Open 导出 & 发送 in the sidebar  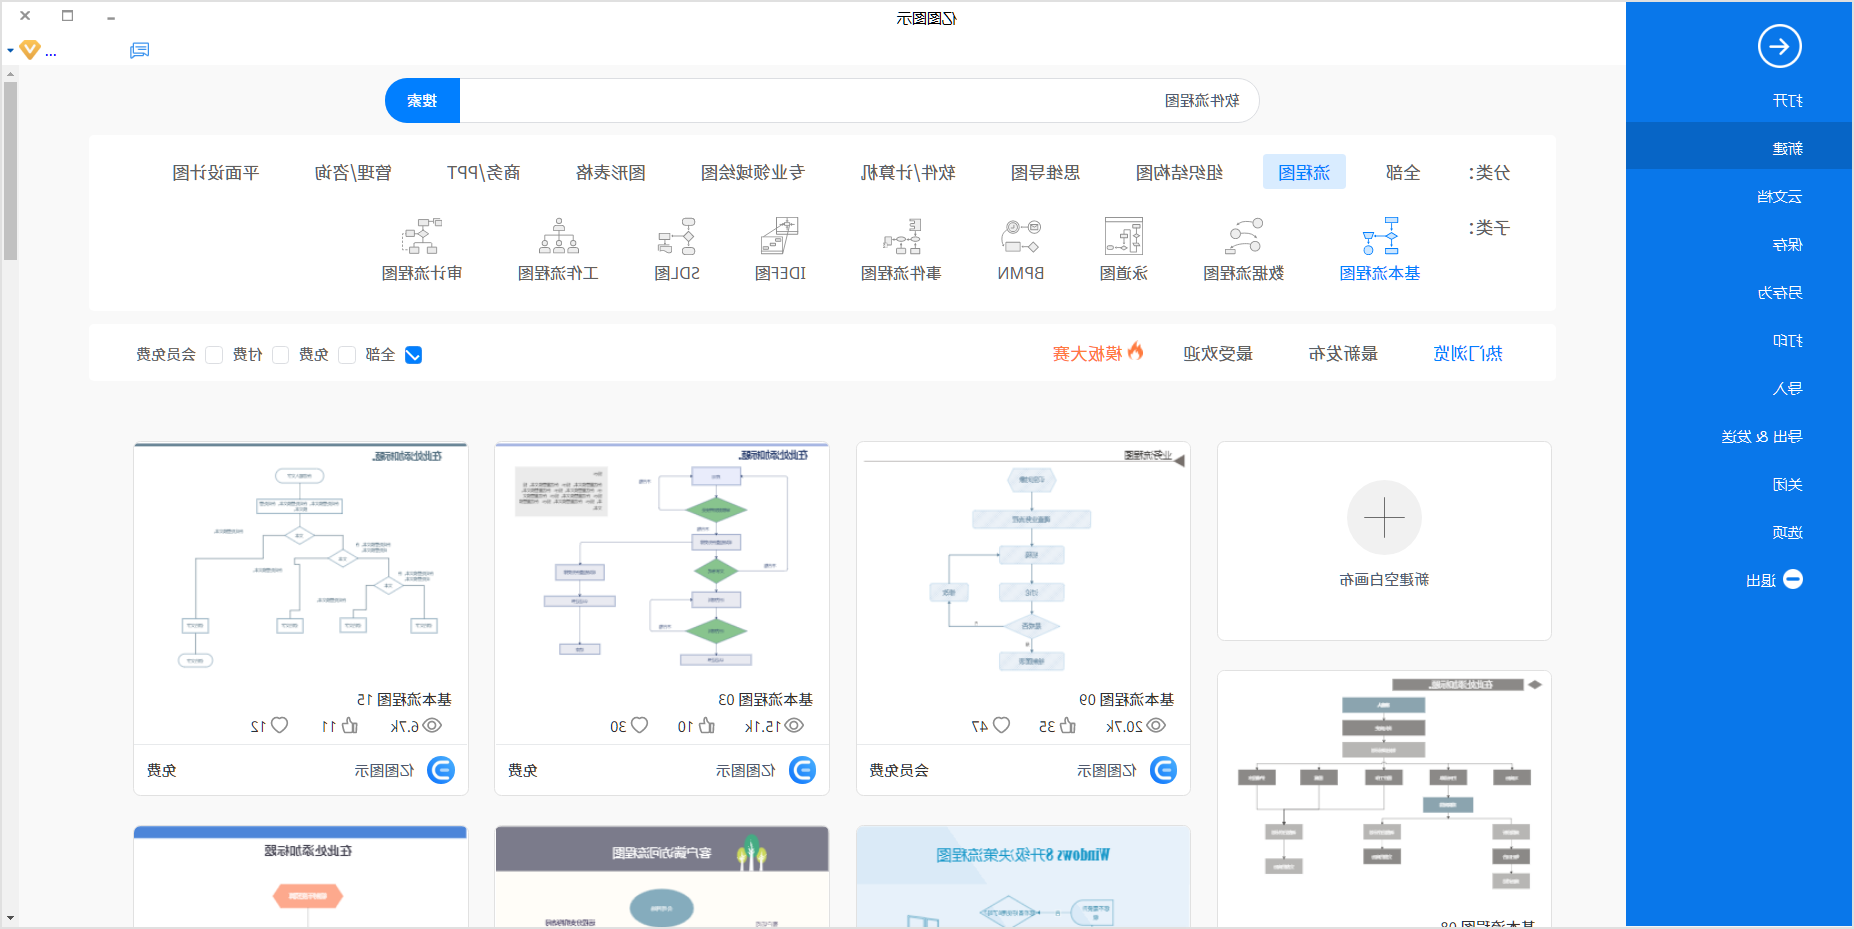point(1739,437)
